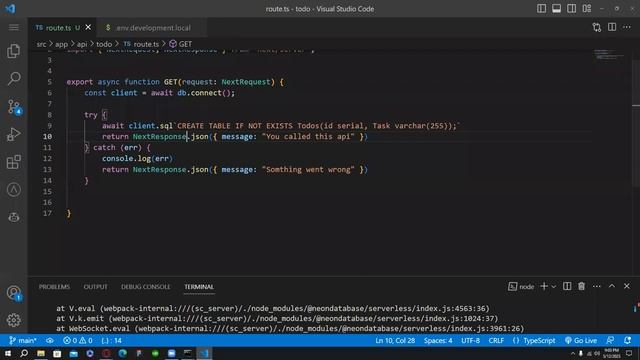Change indentation via Spaces: 4
Screen dimensions: 640x360
click(438, 340)
